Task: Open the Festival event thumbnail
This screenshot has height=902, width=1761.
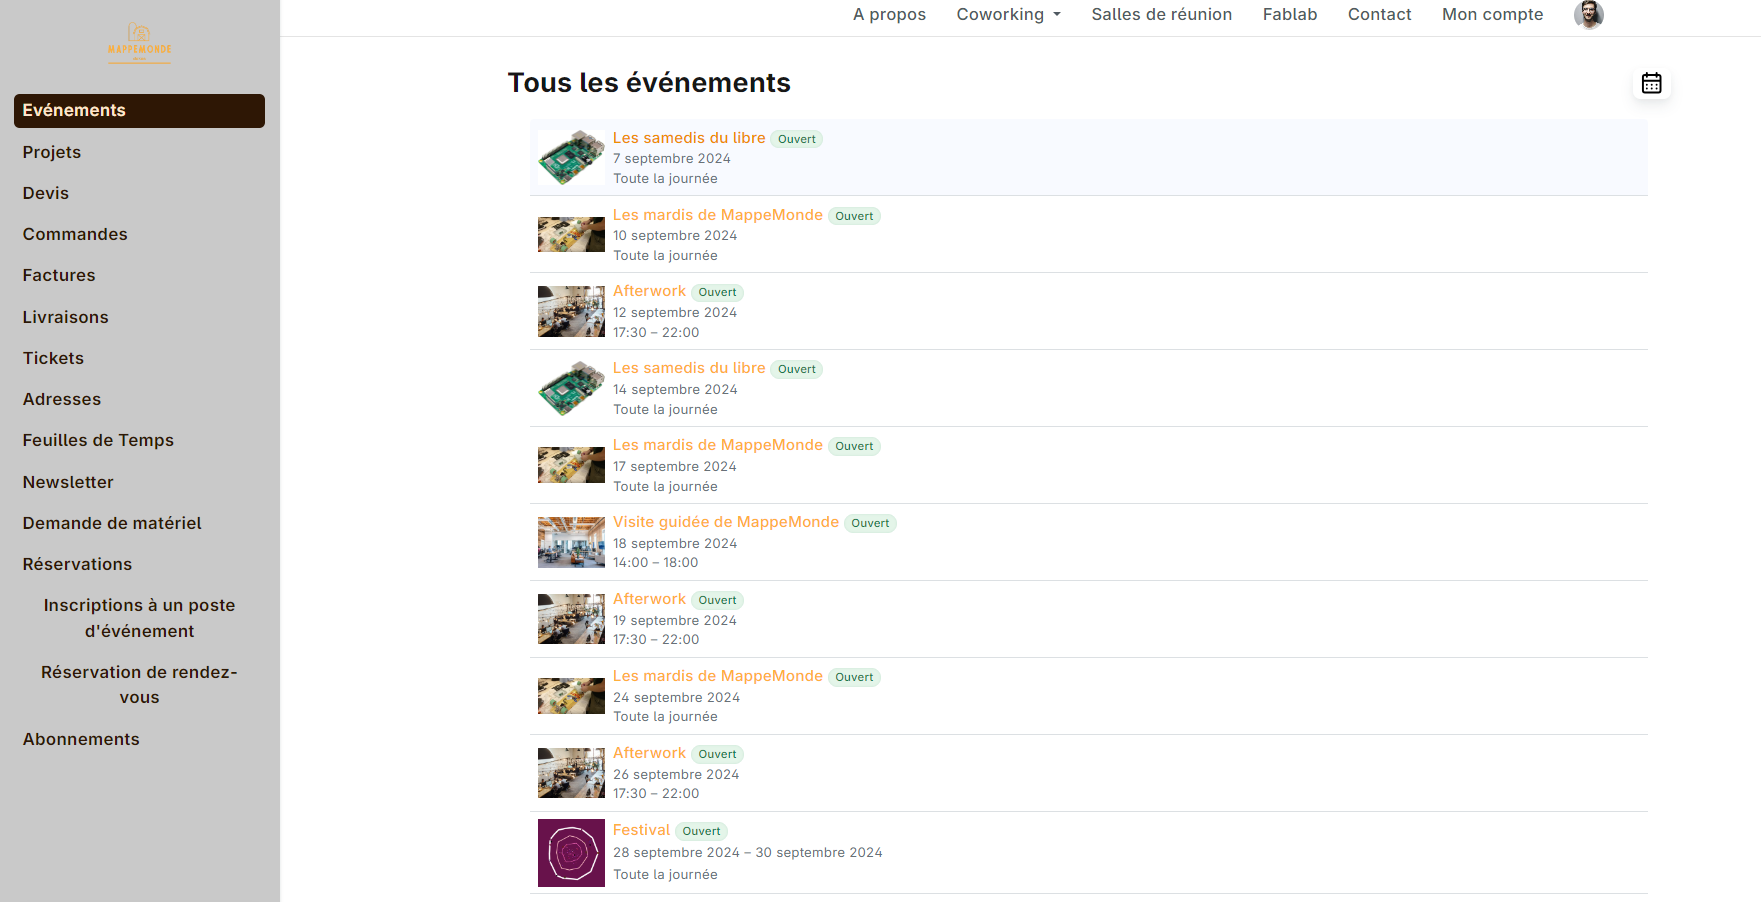Action: click(x=571, y=853)
